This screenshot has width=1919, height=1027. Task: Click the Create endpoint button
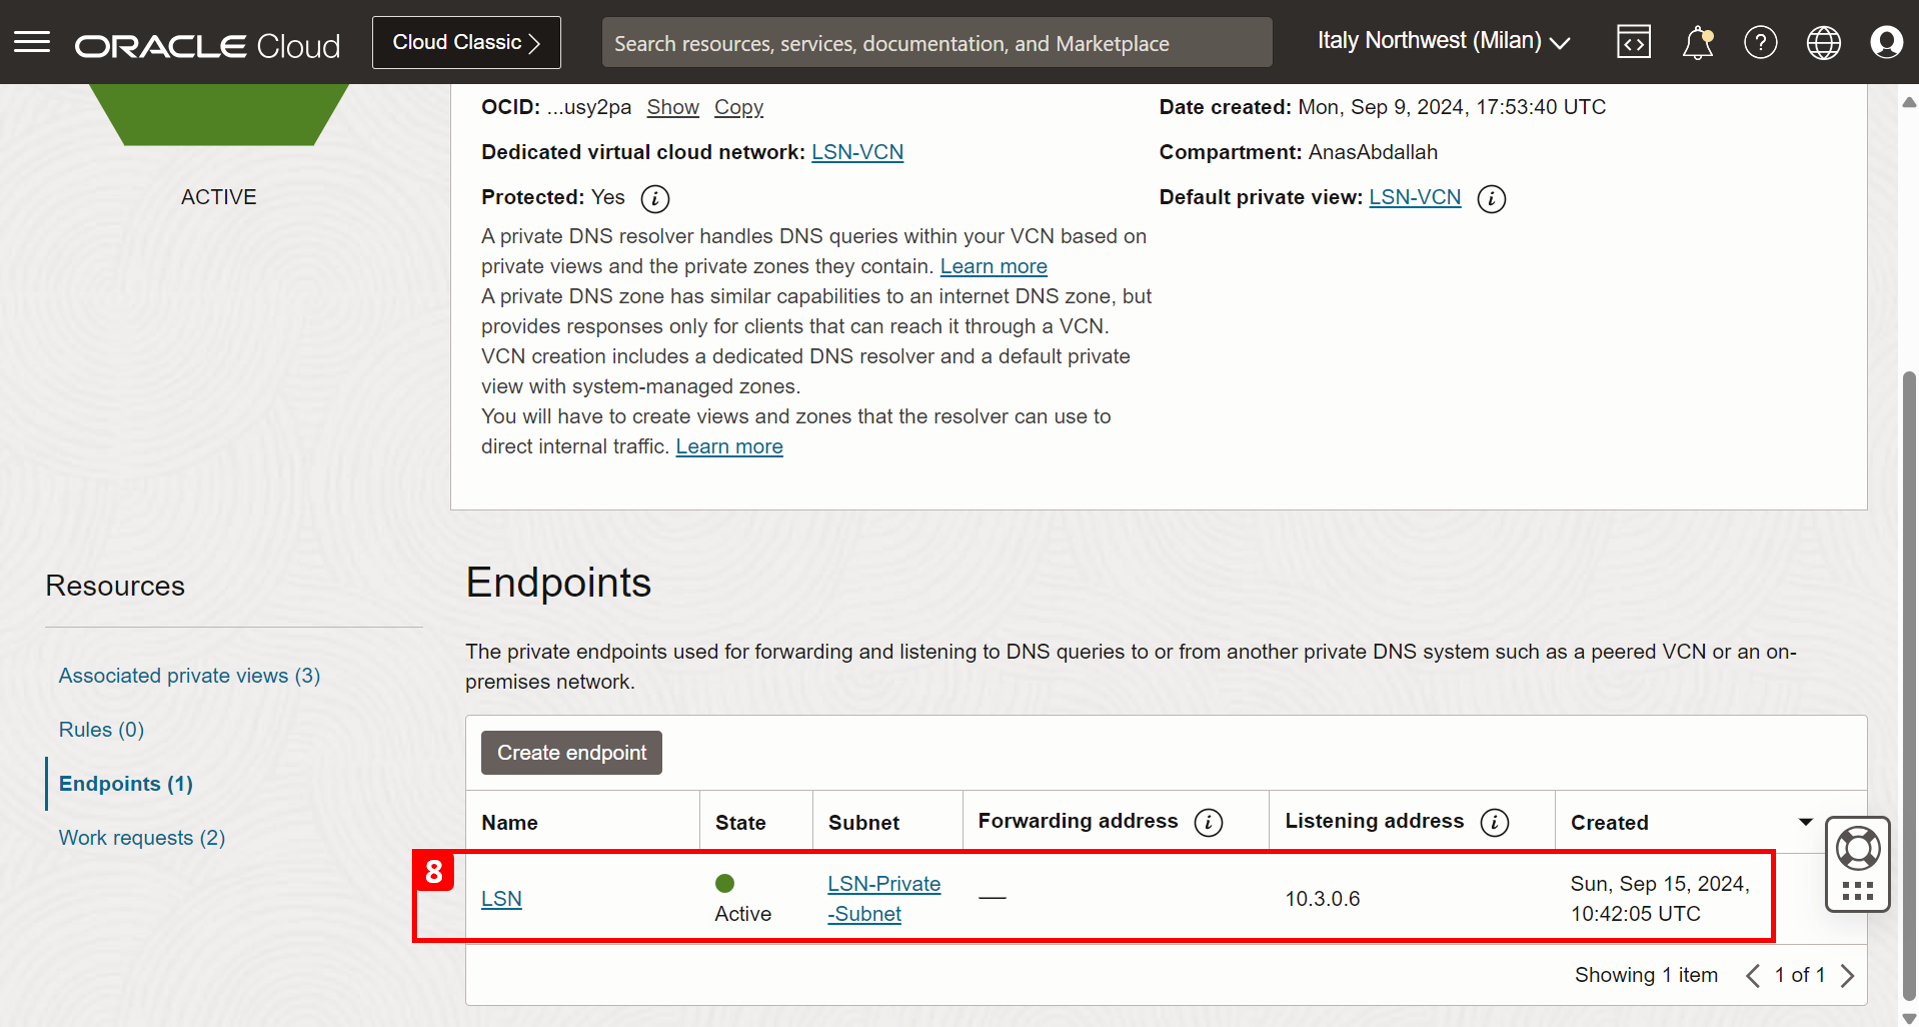(x=571, y=752)
